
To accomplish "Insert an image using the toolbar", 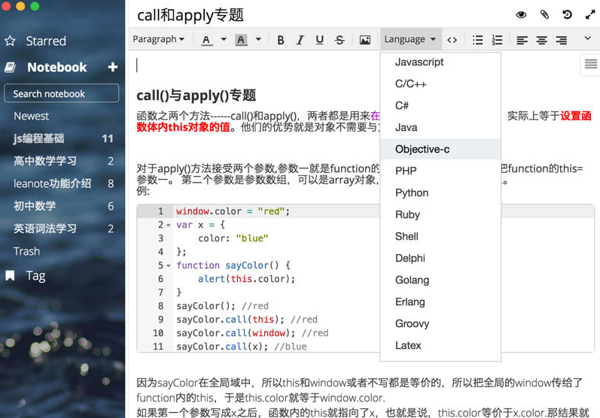I will [x=365, y=40].
